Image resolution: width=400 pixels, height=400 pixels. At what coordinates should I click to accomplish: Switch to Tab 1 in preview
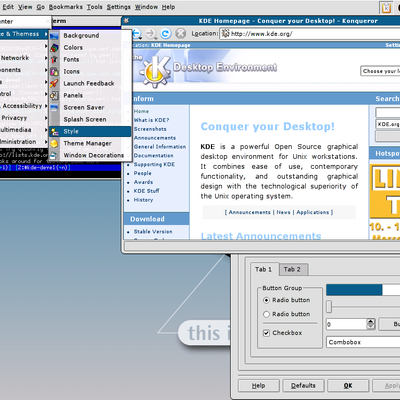[x=263, y=269]
